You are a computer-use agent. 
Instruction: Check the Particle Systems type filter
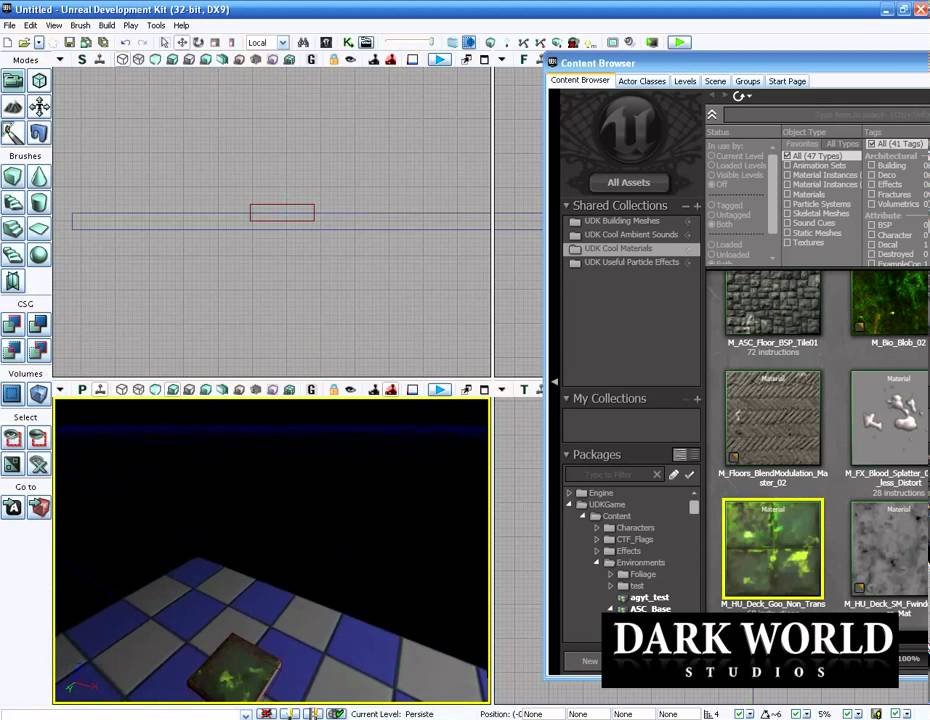tap(787, 204)
